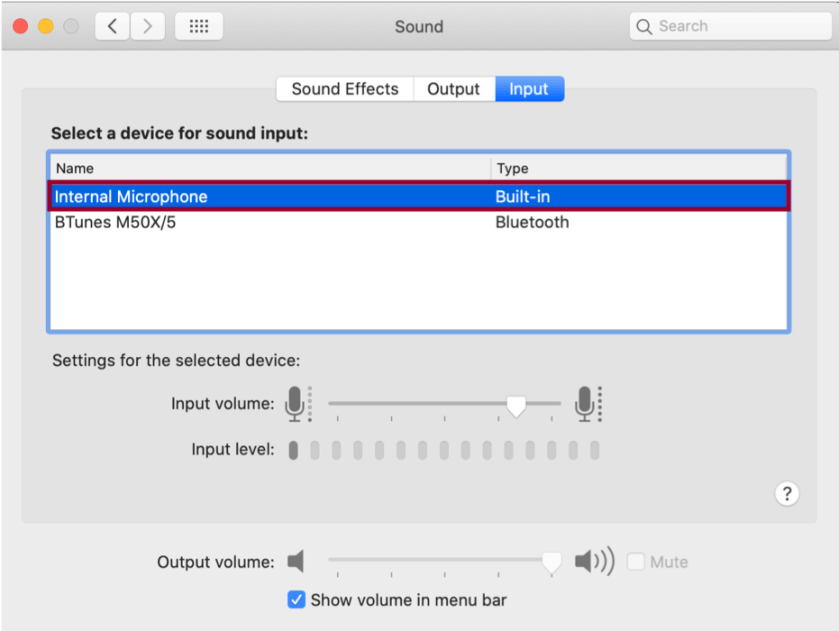Click the back navigation arrow
This screenshot has width=839, height=631.
(112, 26)
